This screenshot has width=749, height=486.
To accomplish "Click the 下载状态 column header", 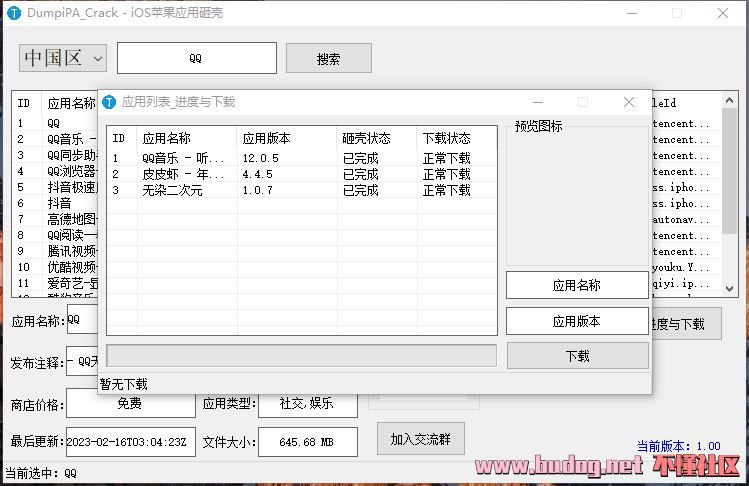I will 455,138.
